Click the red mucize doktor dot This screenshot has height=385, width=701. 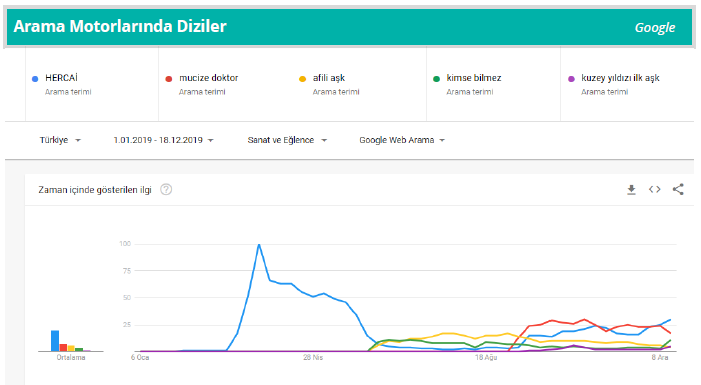(x=169, y=79)
